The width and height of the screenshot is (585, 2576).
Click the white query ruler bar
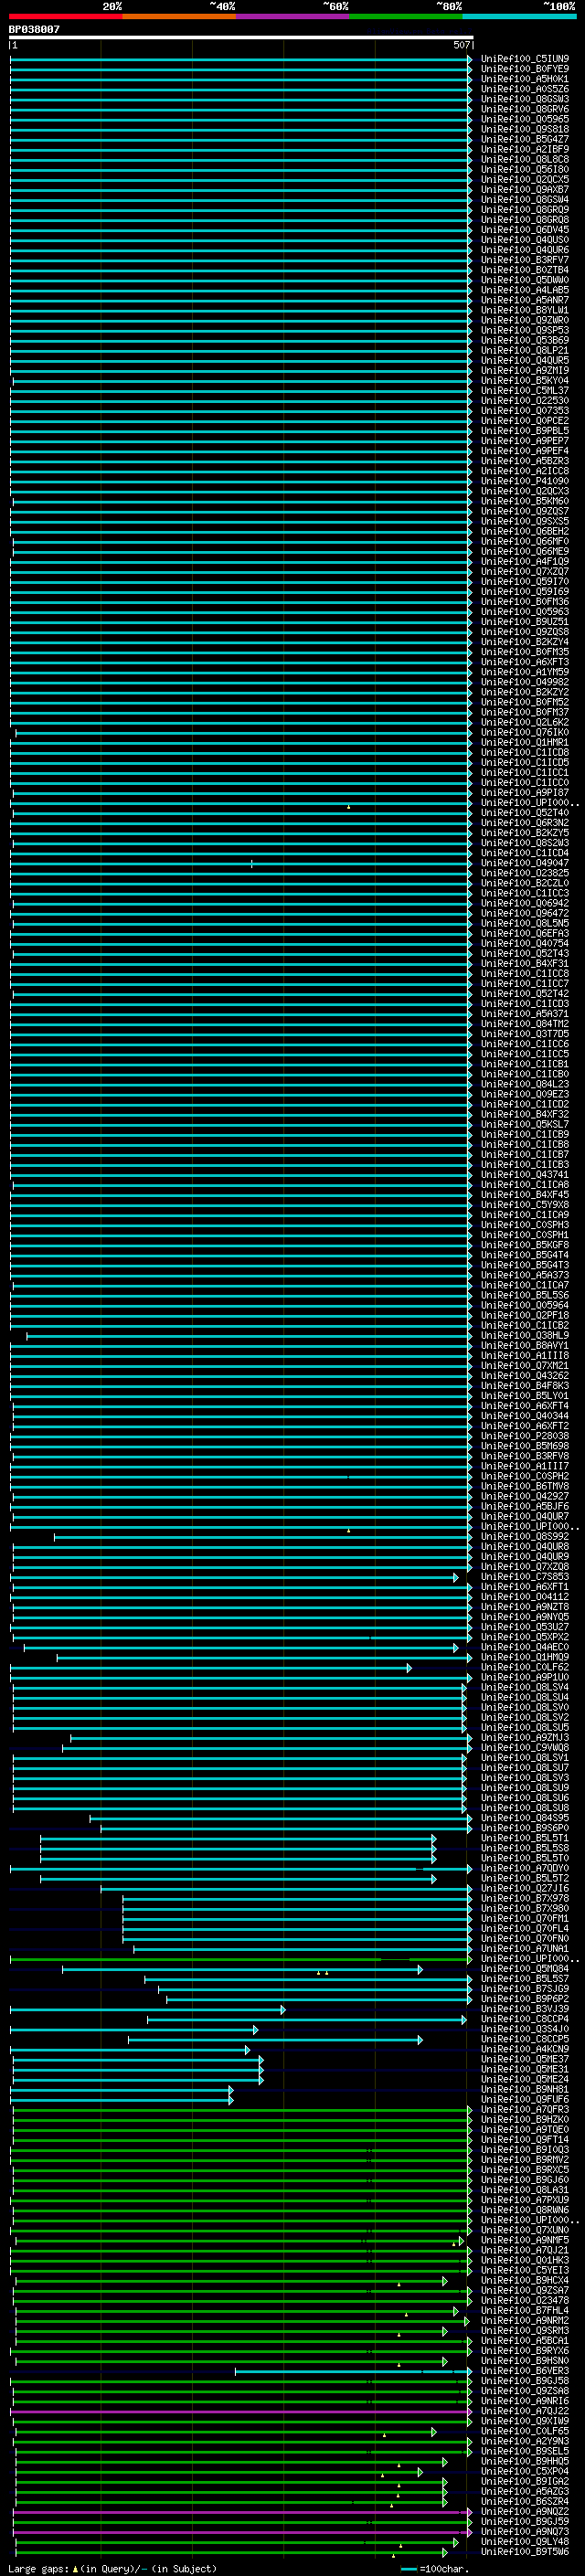click(x=241, y=37)
